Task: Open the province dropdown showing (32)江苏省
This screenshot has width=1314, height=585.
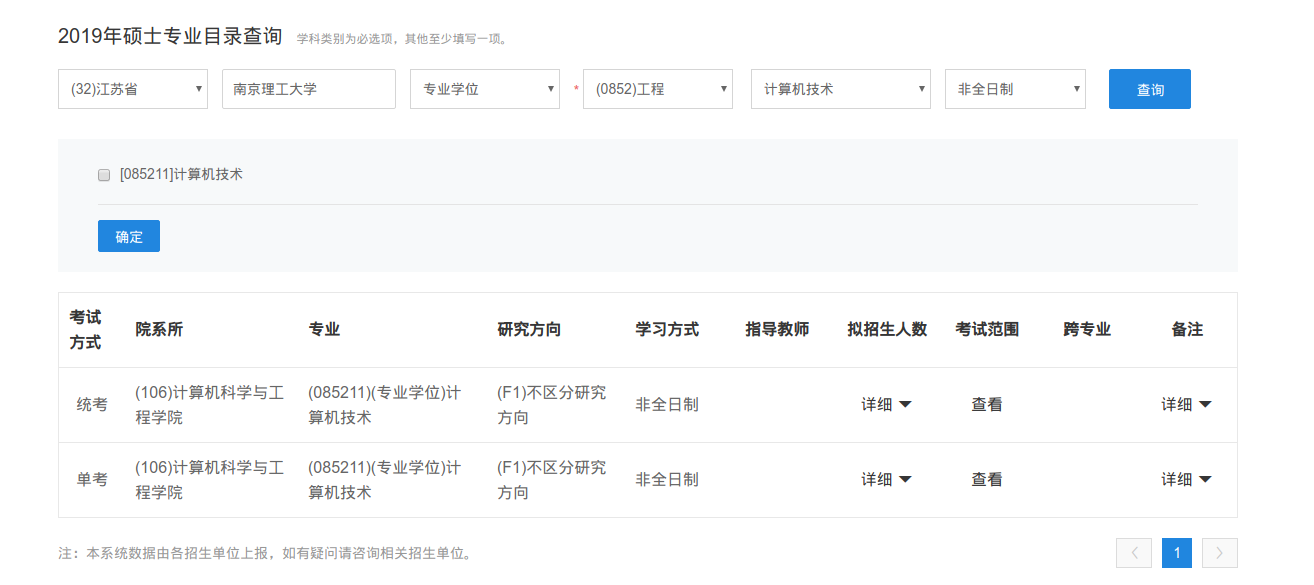Action: [x=132, y=89]
